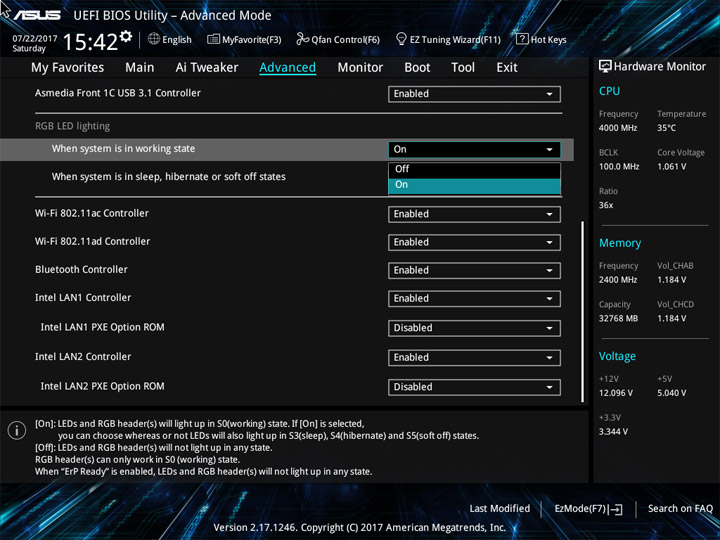Click +12V value 12.096 V
Viewport: 720px width, 540px height.
[616, 393]
